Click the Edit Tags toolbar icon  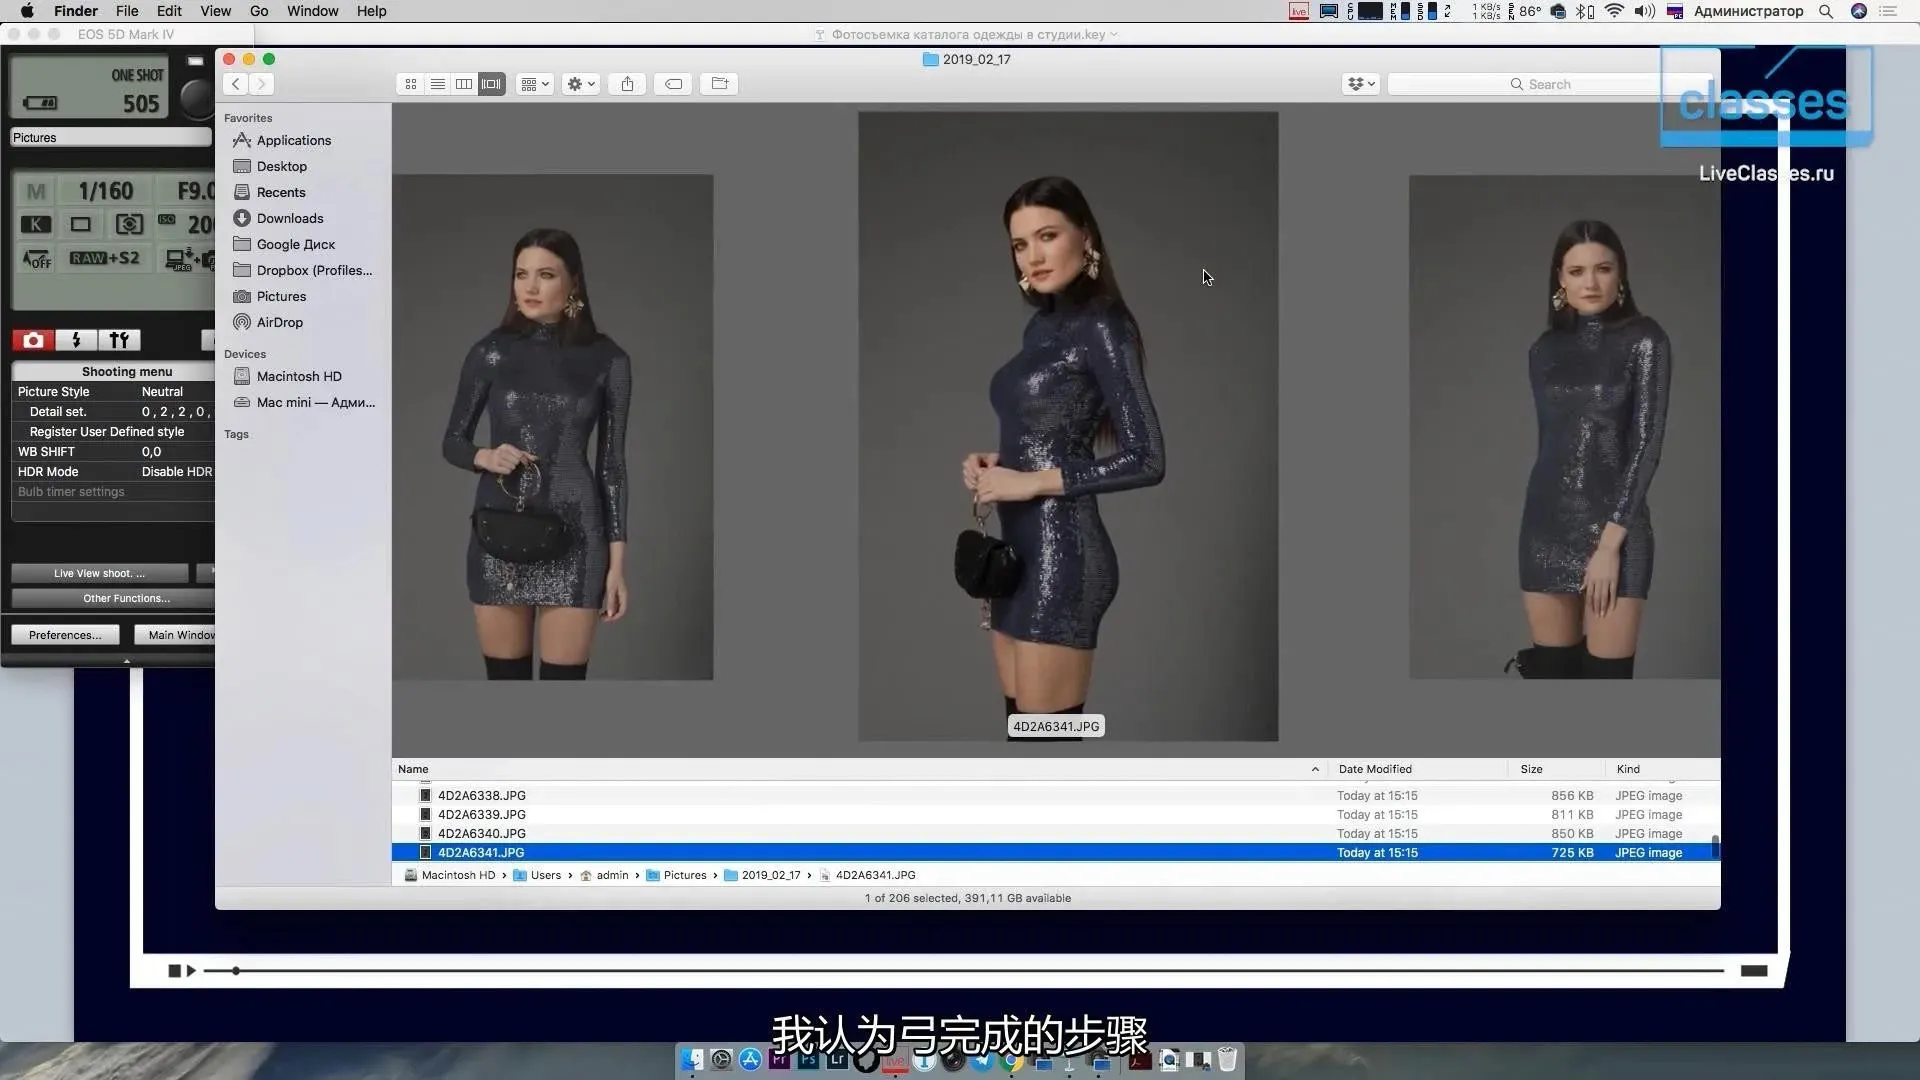coord(674,84)
